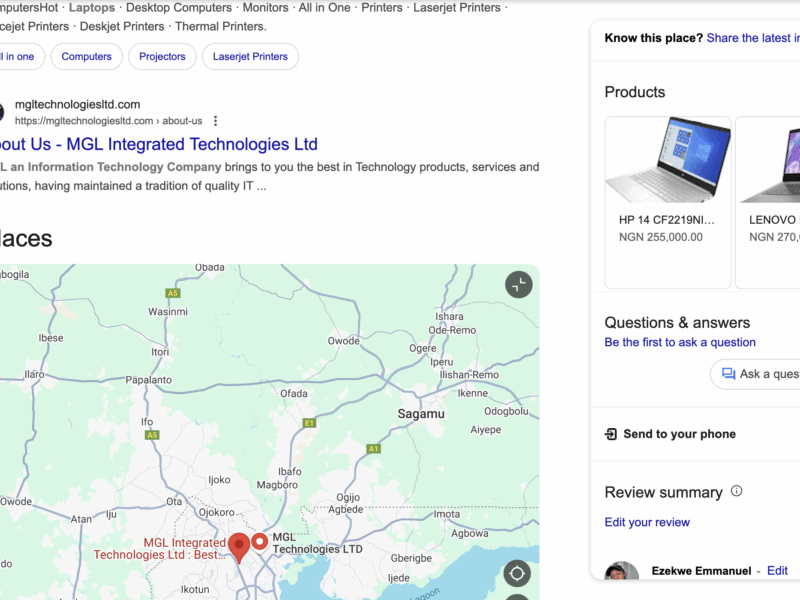
Task: Click the Send to your phone icon
Action: (x=611, y=434)
